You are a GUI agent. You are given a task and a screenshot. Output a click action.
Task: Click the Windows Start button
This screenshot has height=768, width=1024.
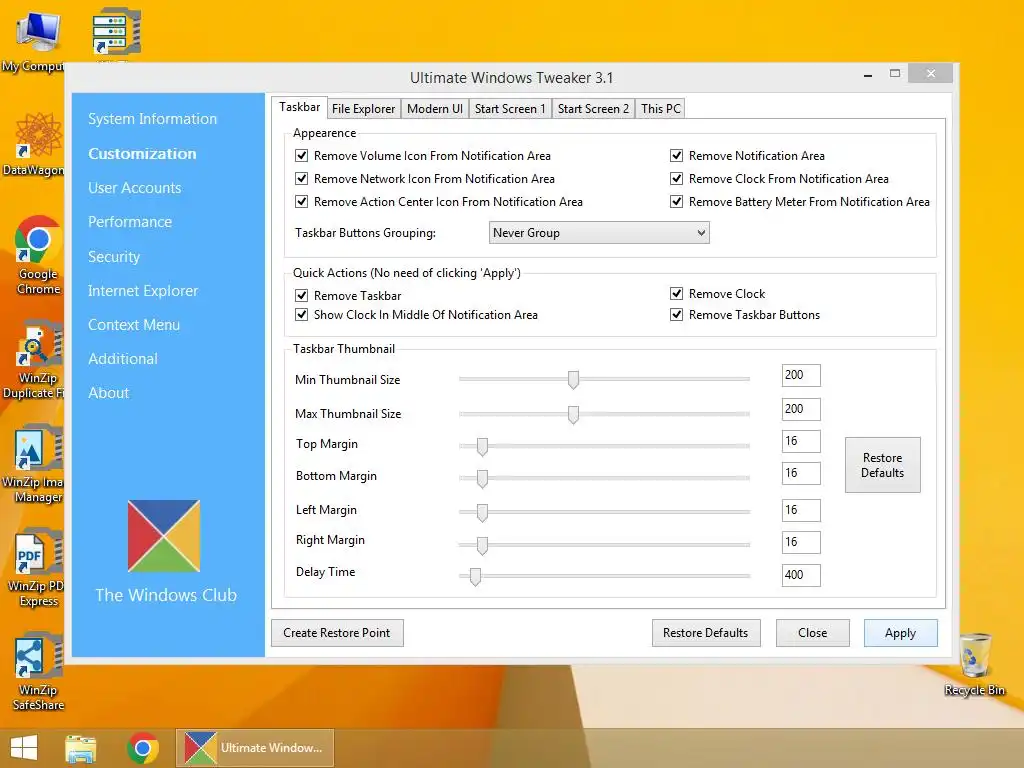pos(24,748)
